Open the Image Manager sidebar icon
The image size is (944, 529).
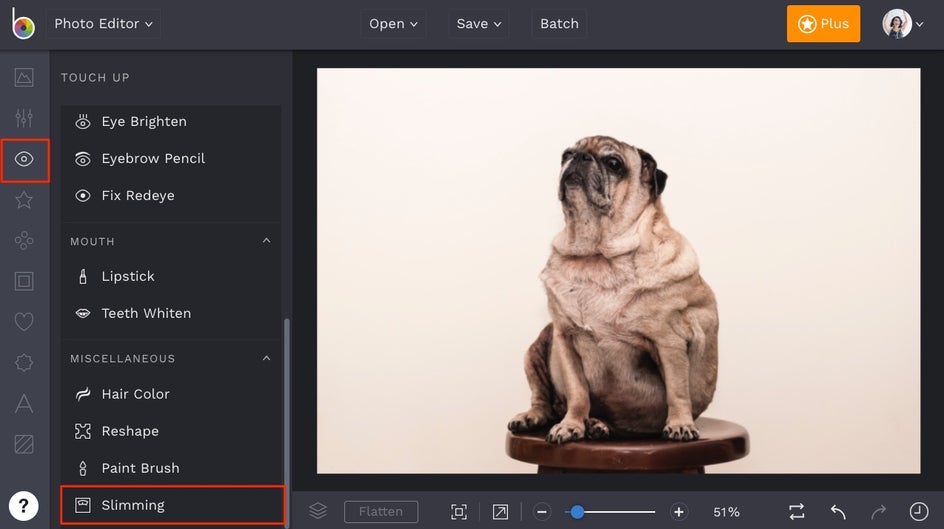[x=24, y=77]
